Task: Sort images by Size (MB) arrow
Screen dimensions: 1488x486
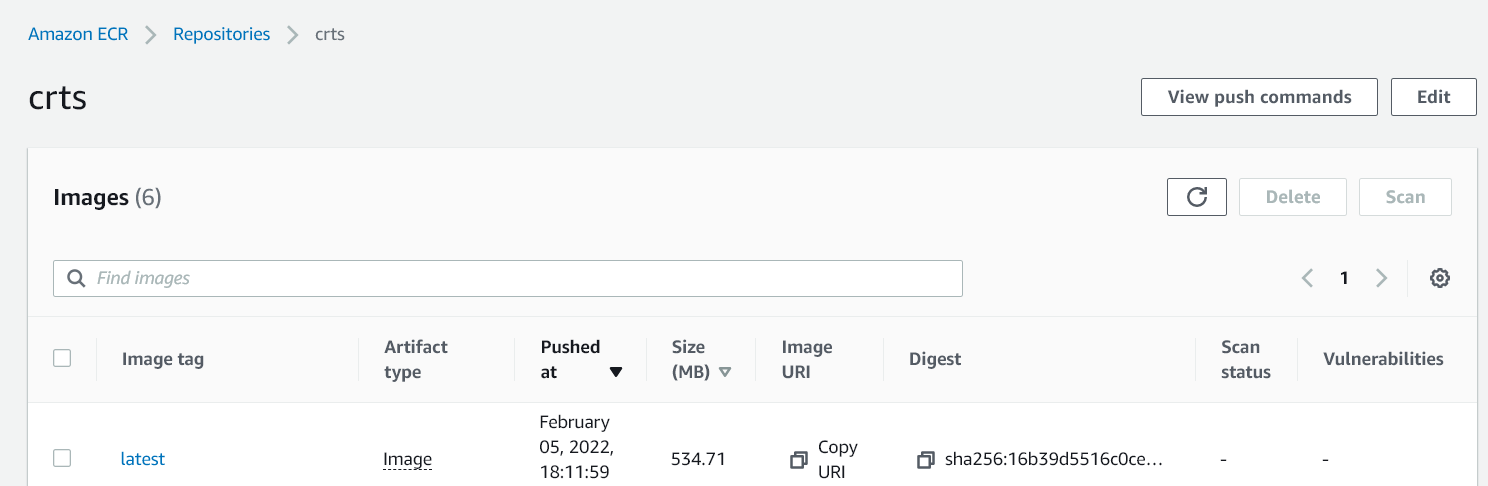Action: coord(725,372)
